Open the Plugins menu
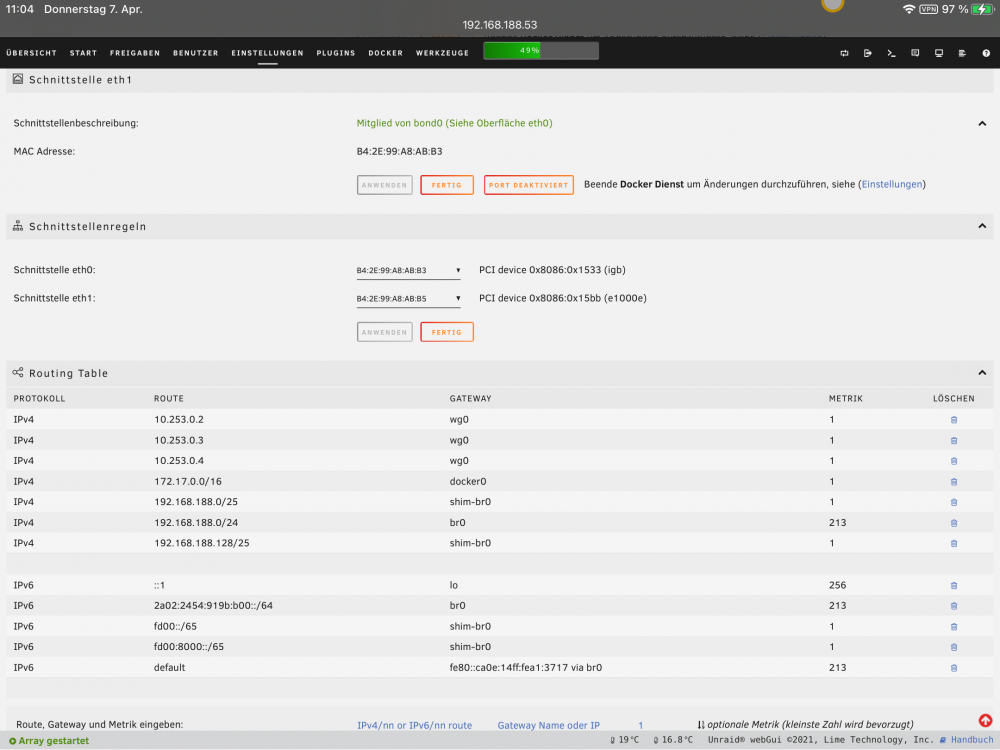Screen dimensions: 1000x750 tap(335, 53)
